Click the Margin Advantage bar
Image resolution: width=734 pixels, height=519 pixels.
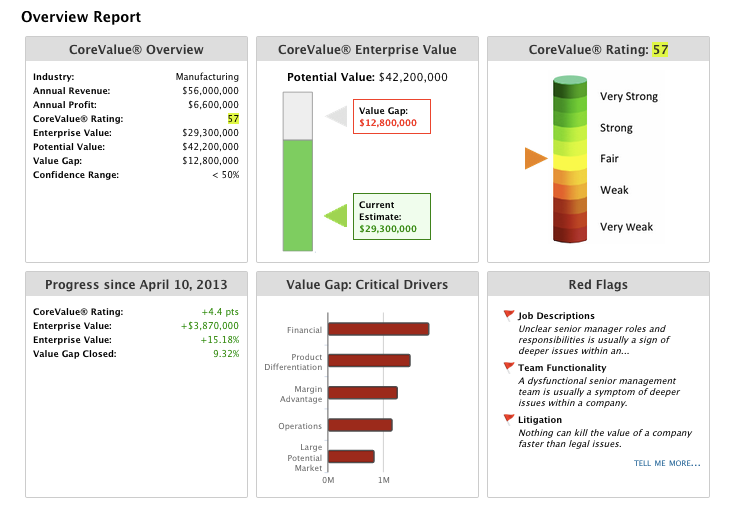363,393
